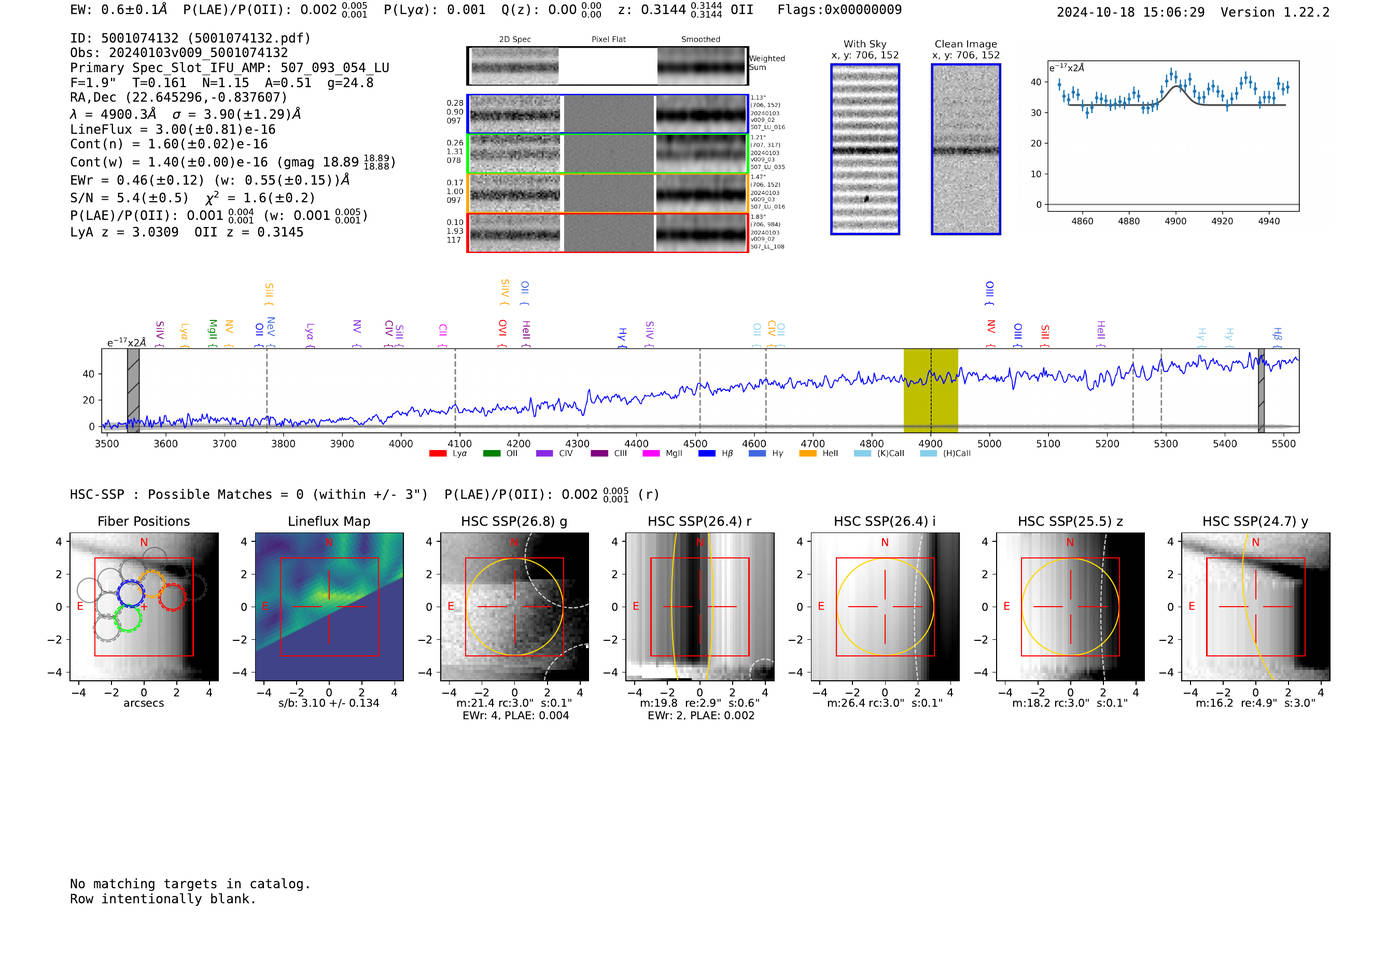The image size is (1400, 953).
Task: Click the Gaussian line-fit plot
Action: [1172, 136]
